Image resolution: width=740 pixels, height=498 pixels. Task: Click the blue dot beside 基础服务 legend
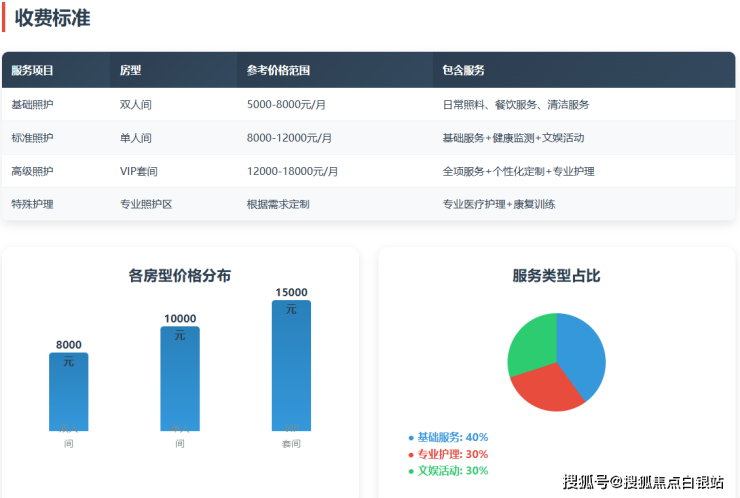(x=411, y=438)
